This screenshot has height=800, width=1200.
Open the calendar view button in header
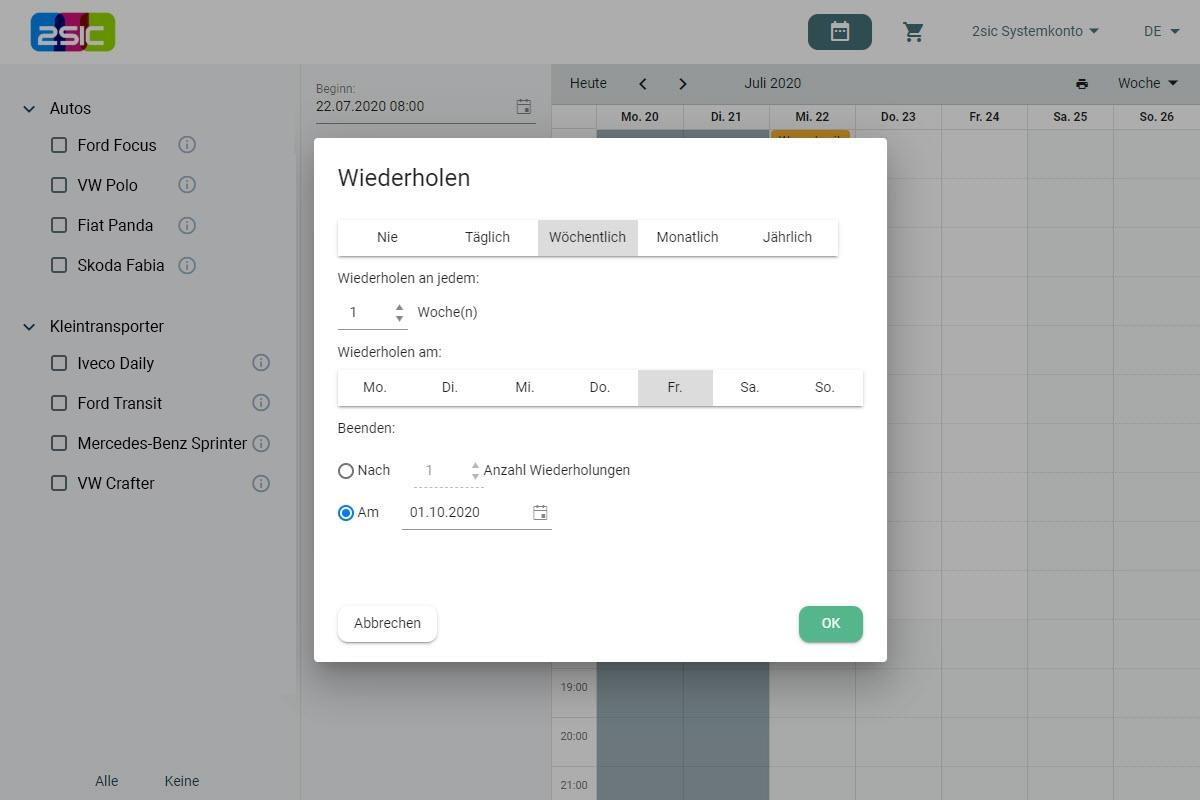pos(839,32)
